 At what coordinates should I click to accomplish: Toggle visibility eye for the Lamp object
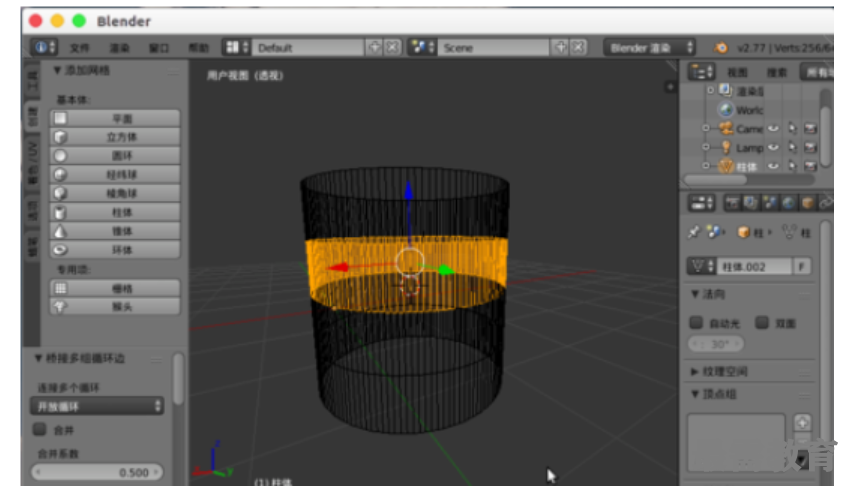coord(773,147)
